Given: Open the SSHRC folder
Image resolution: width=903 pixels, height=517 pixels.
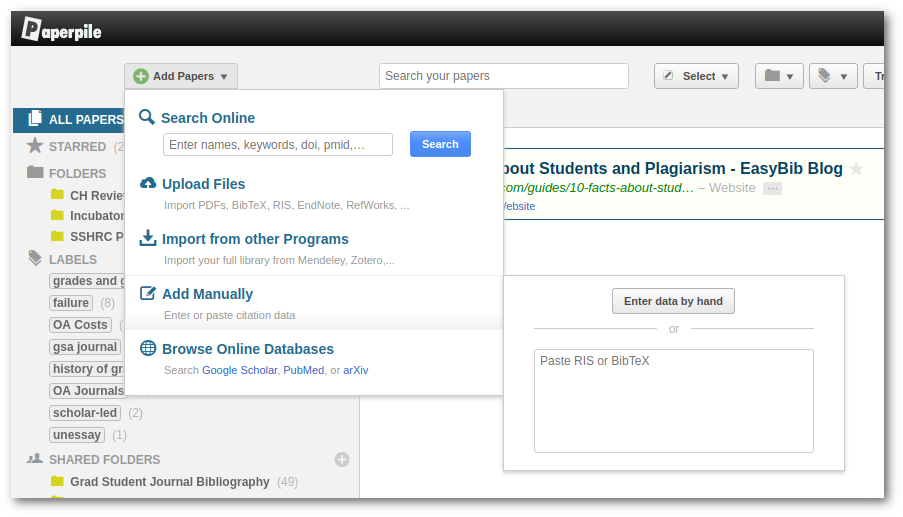Looking at the screenshot, I should pos(97,237).
